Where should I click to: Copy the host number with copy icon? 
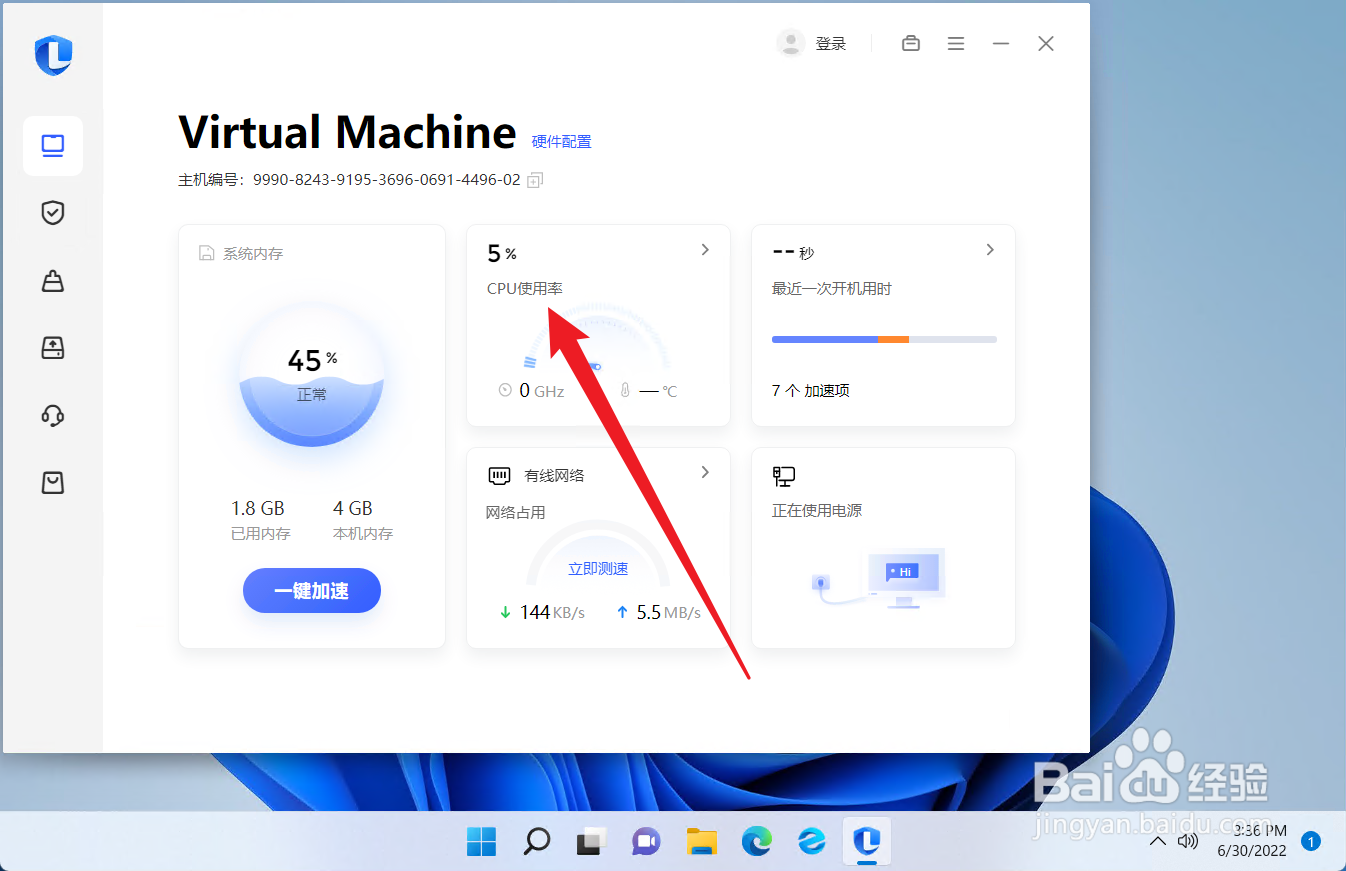535,180
